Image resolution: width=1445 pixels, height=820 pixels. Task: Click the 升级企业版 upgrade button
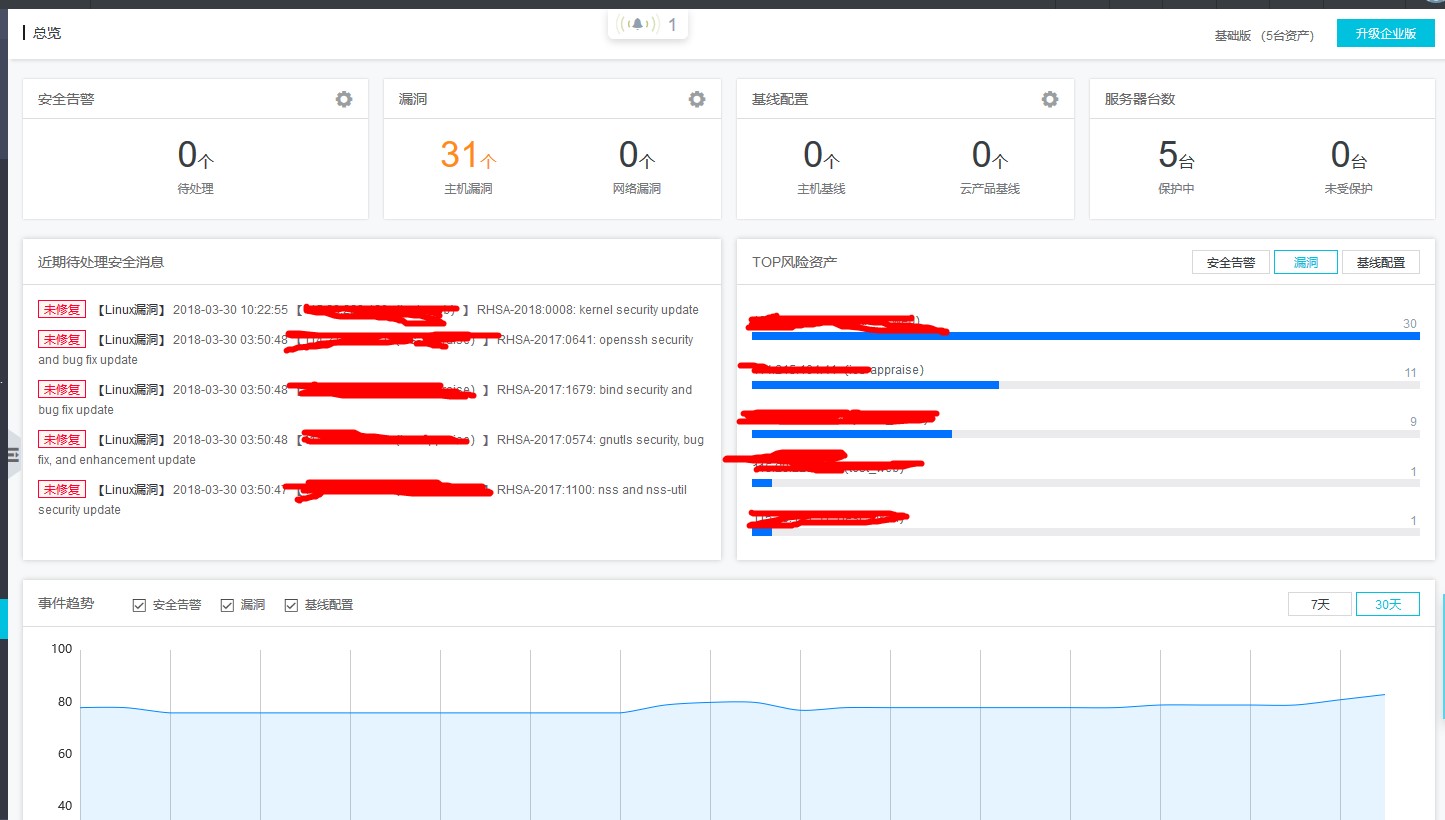[1385, 33]
